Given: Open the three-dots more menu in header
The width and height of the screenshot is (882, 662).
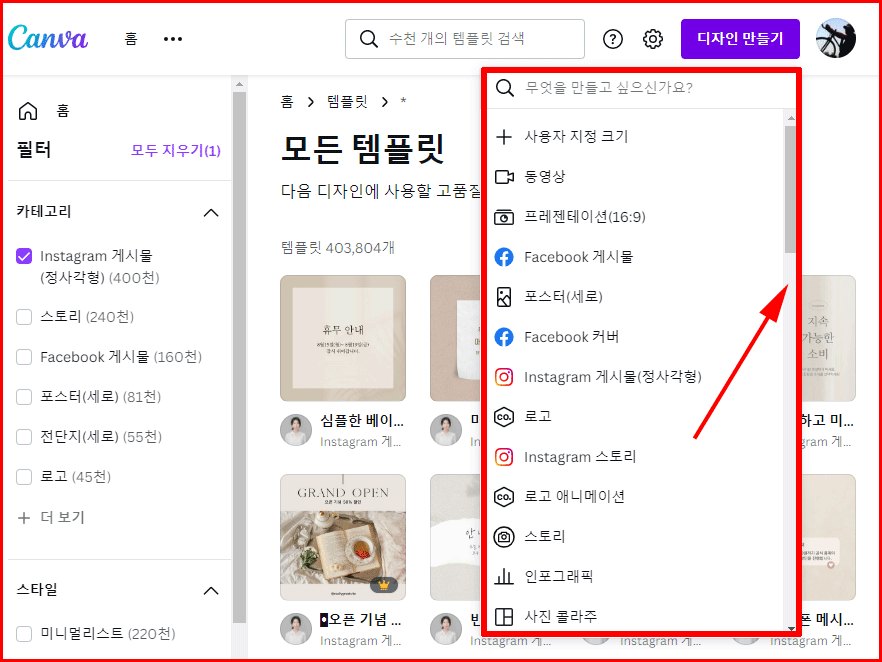Looking at the screenshot, I should 173,39.
